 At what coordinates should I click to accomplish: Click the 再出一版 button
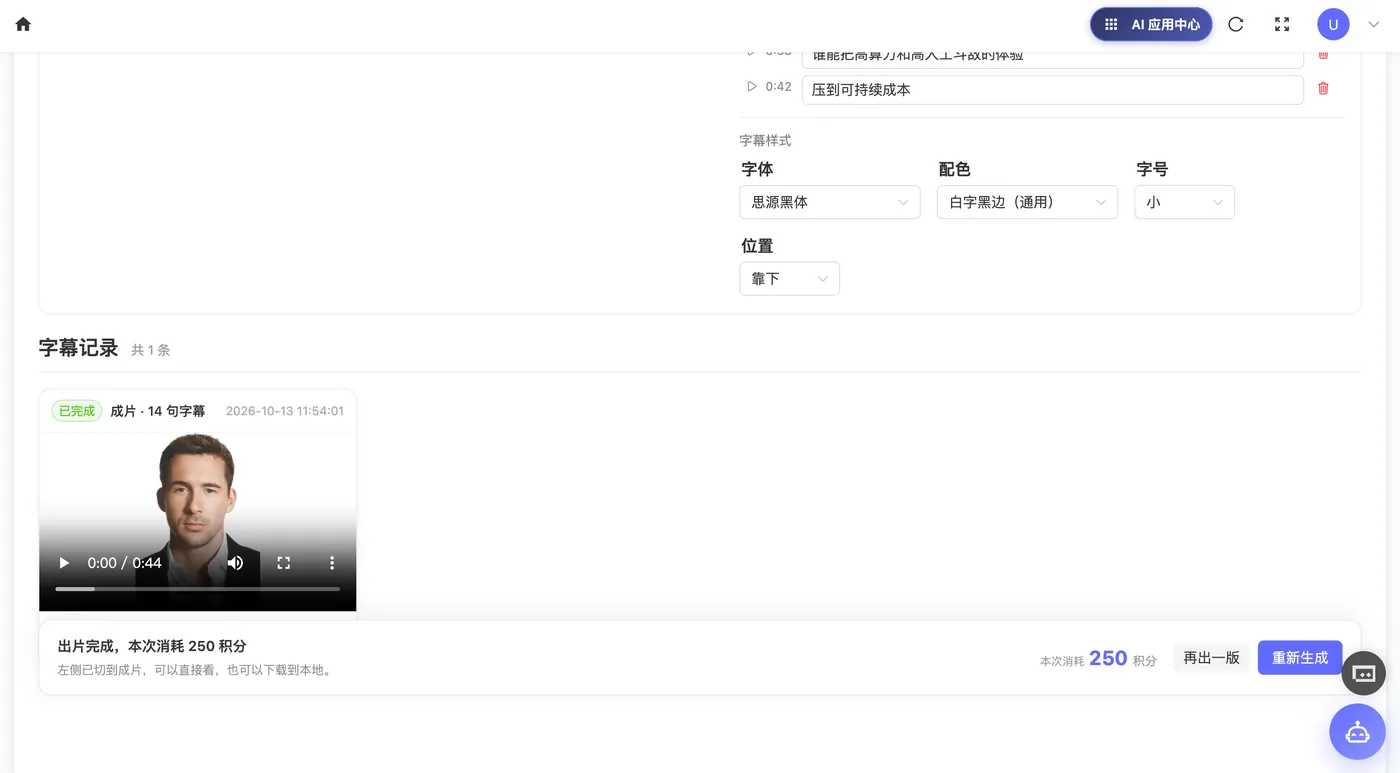point(1211,658)
